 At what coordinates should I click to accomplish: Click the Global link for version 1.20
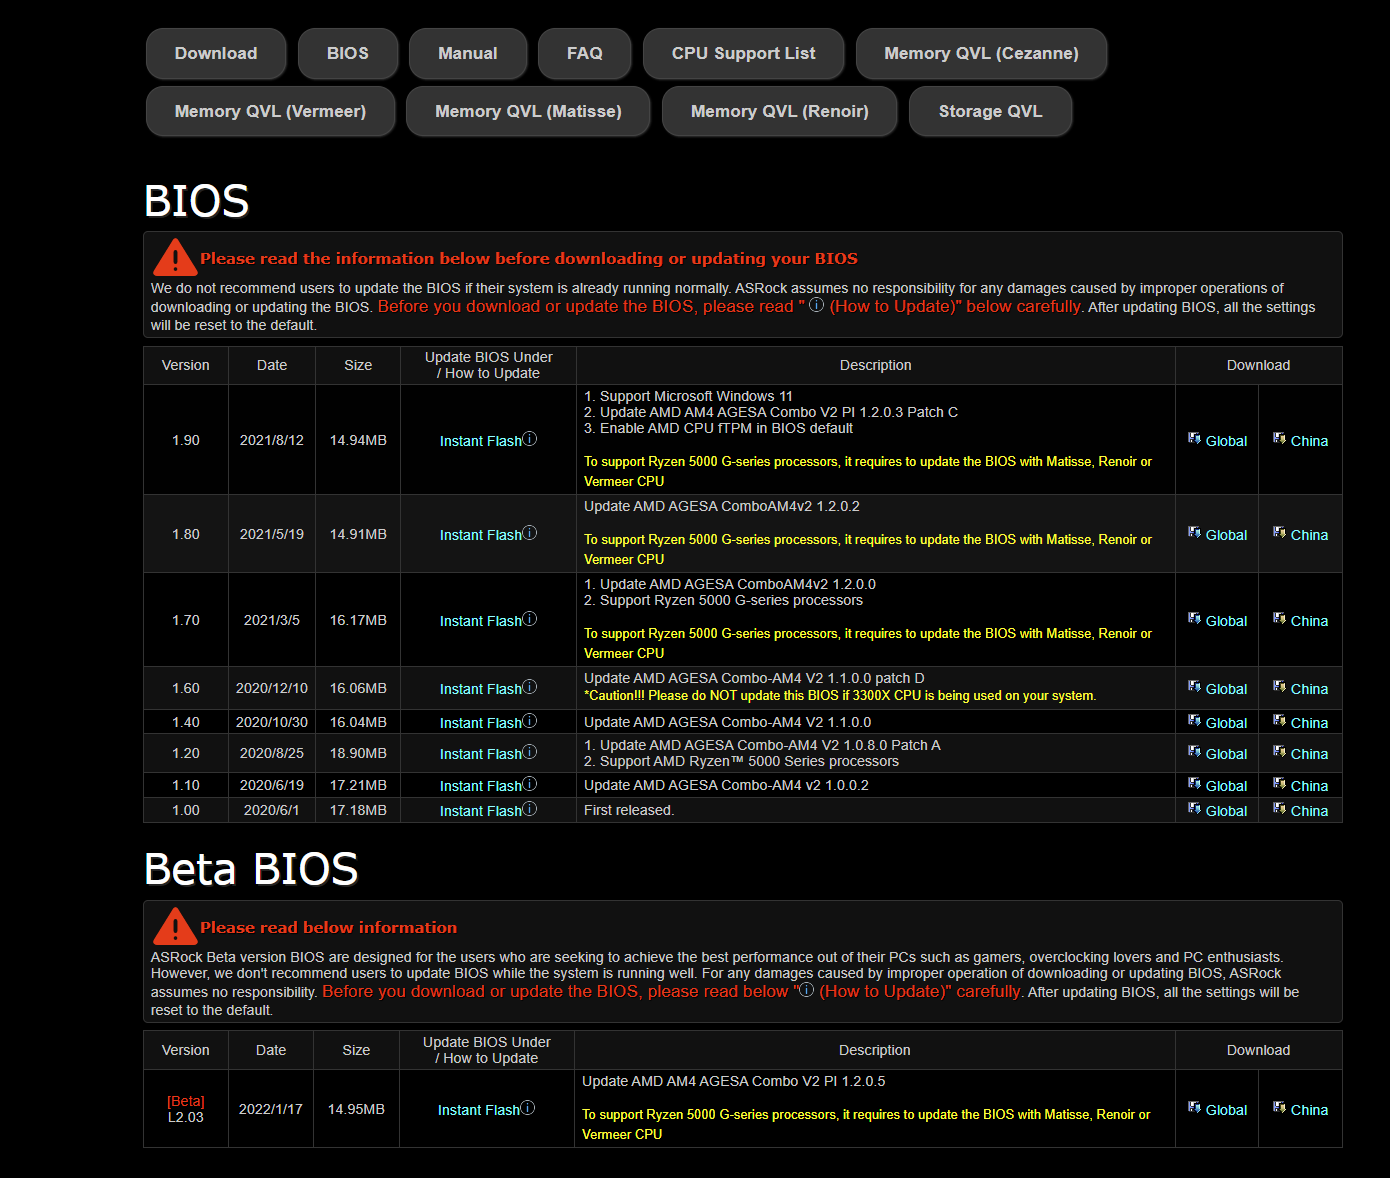point(1226,754)
